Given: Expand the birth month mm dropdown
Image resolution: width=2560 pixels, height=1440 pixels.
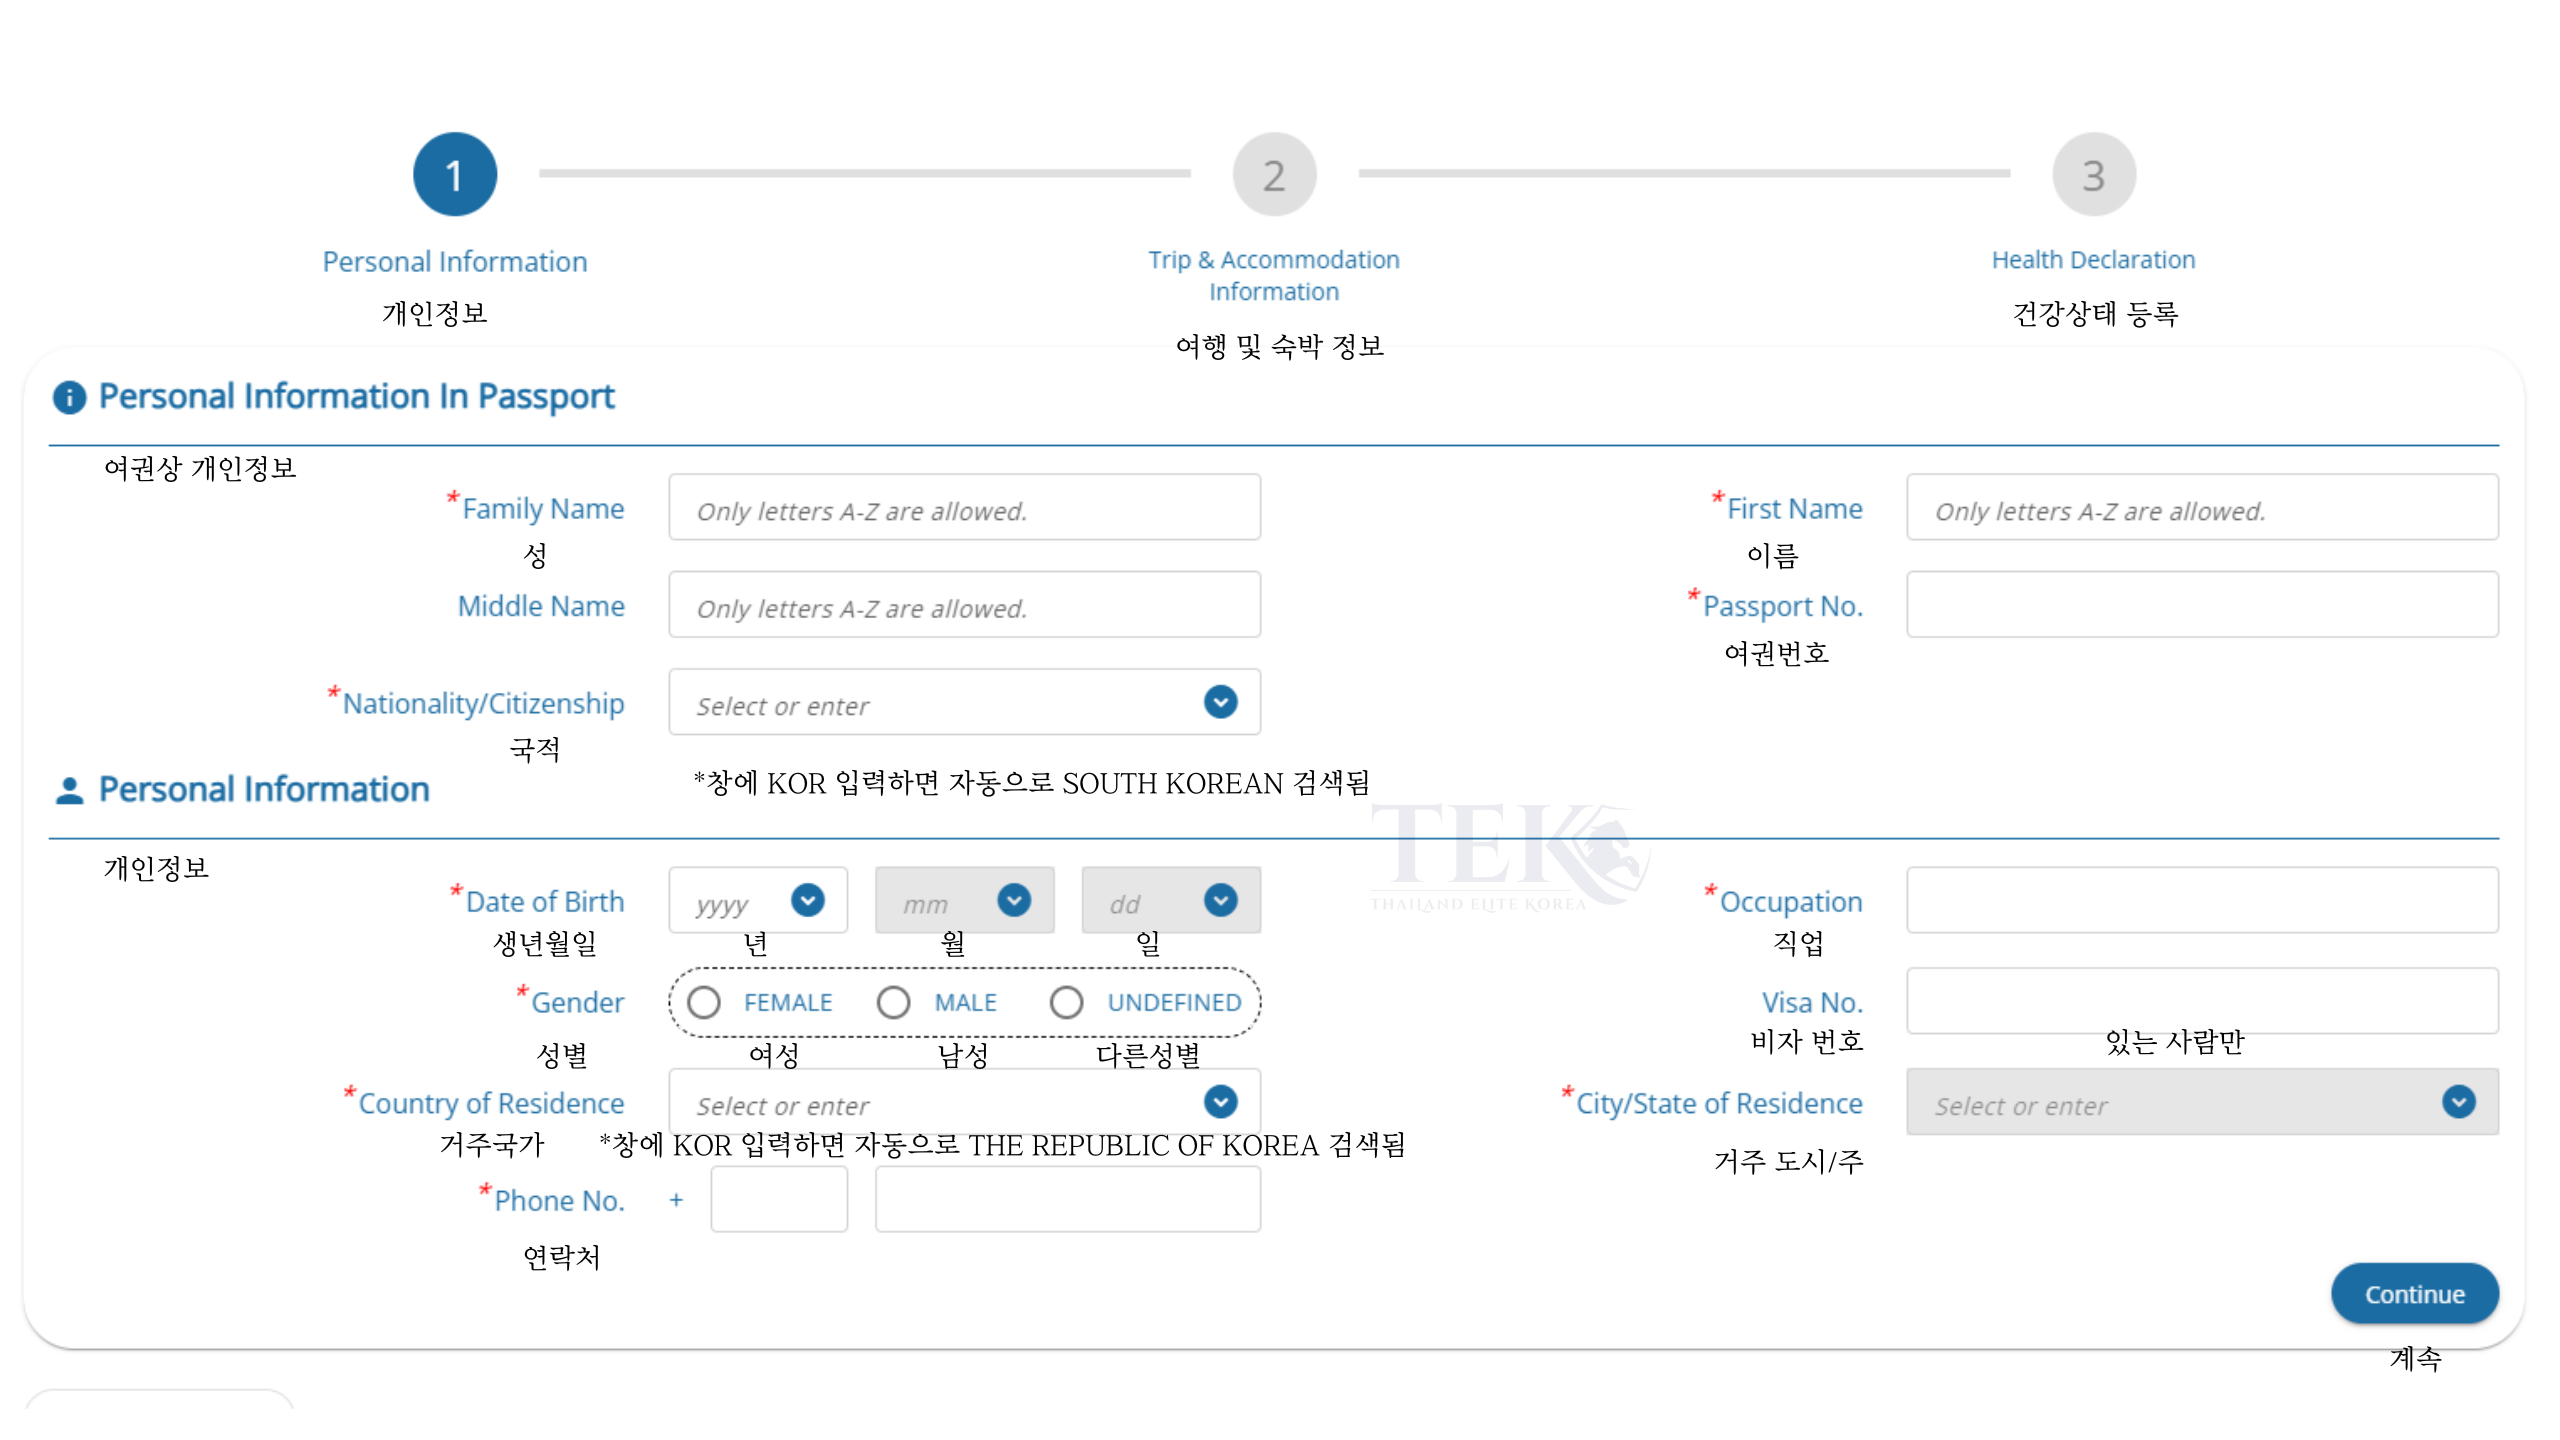Looking at the screenshot, I should click(1013, 900).
